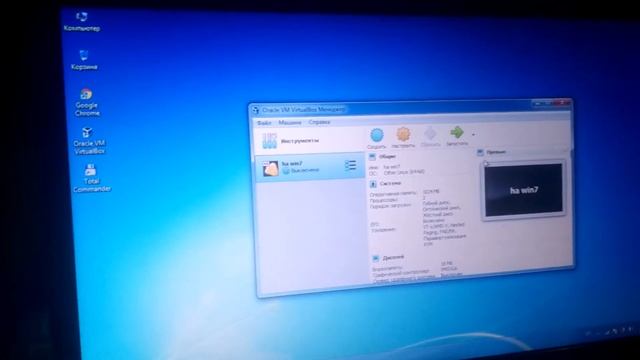Click the Настроить (settings) gear toolbar button

tap(403, 138)
